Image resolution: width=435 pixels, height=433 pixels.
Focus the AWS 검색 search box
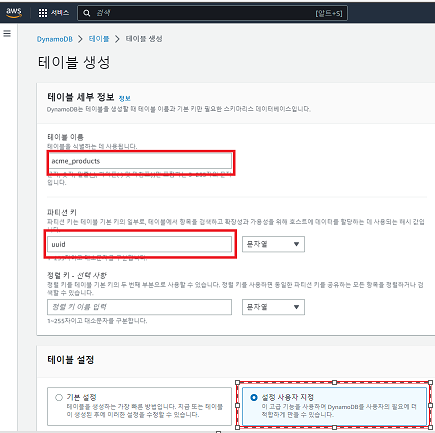click(212, 13)
